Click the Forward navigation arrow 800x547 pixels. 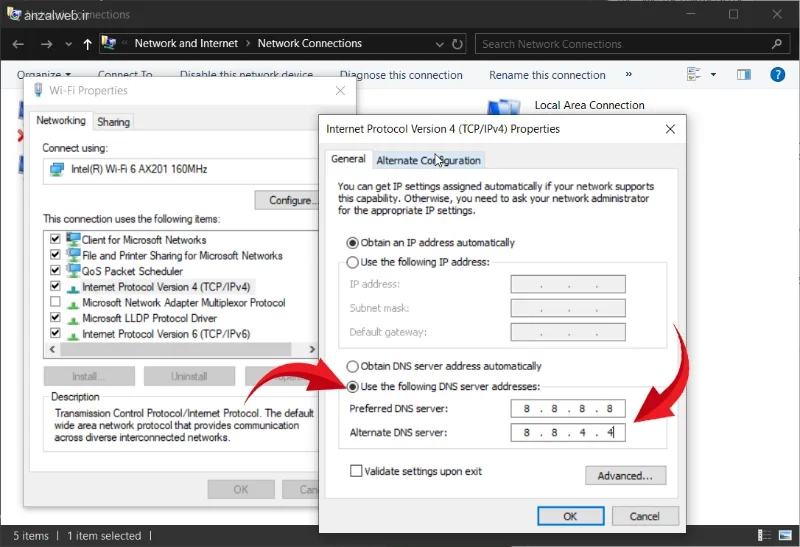point(46,44)
